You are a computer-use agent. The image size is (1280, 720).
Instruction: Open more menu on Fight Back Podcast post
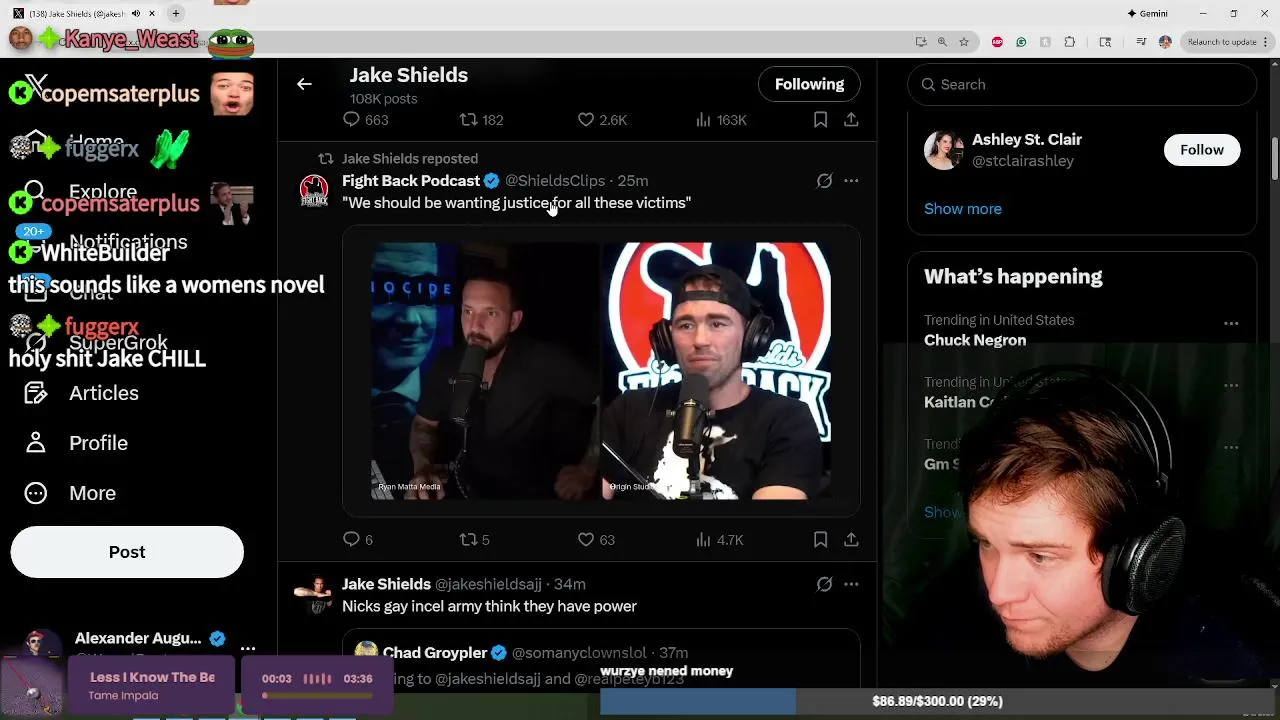pos(851,181)
